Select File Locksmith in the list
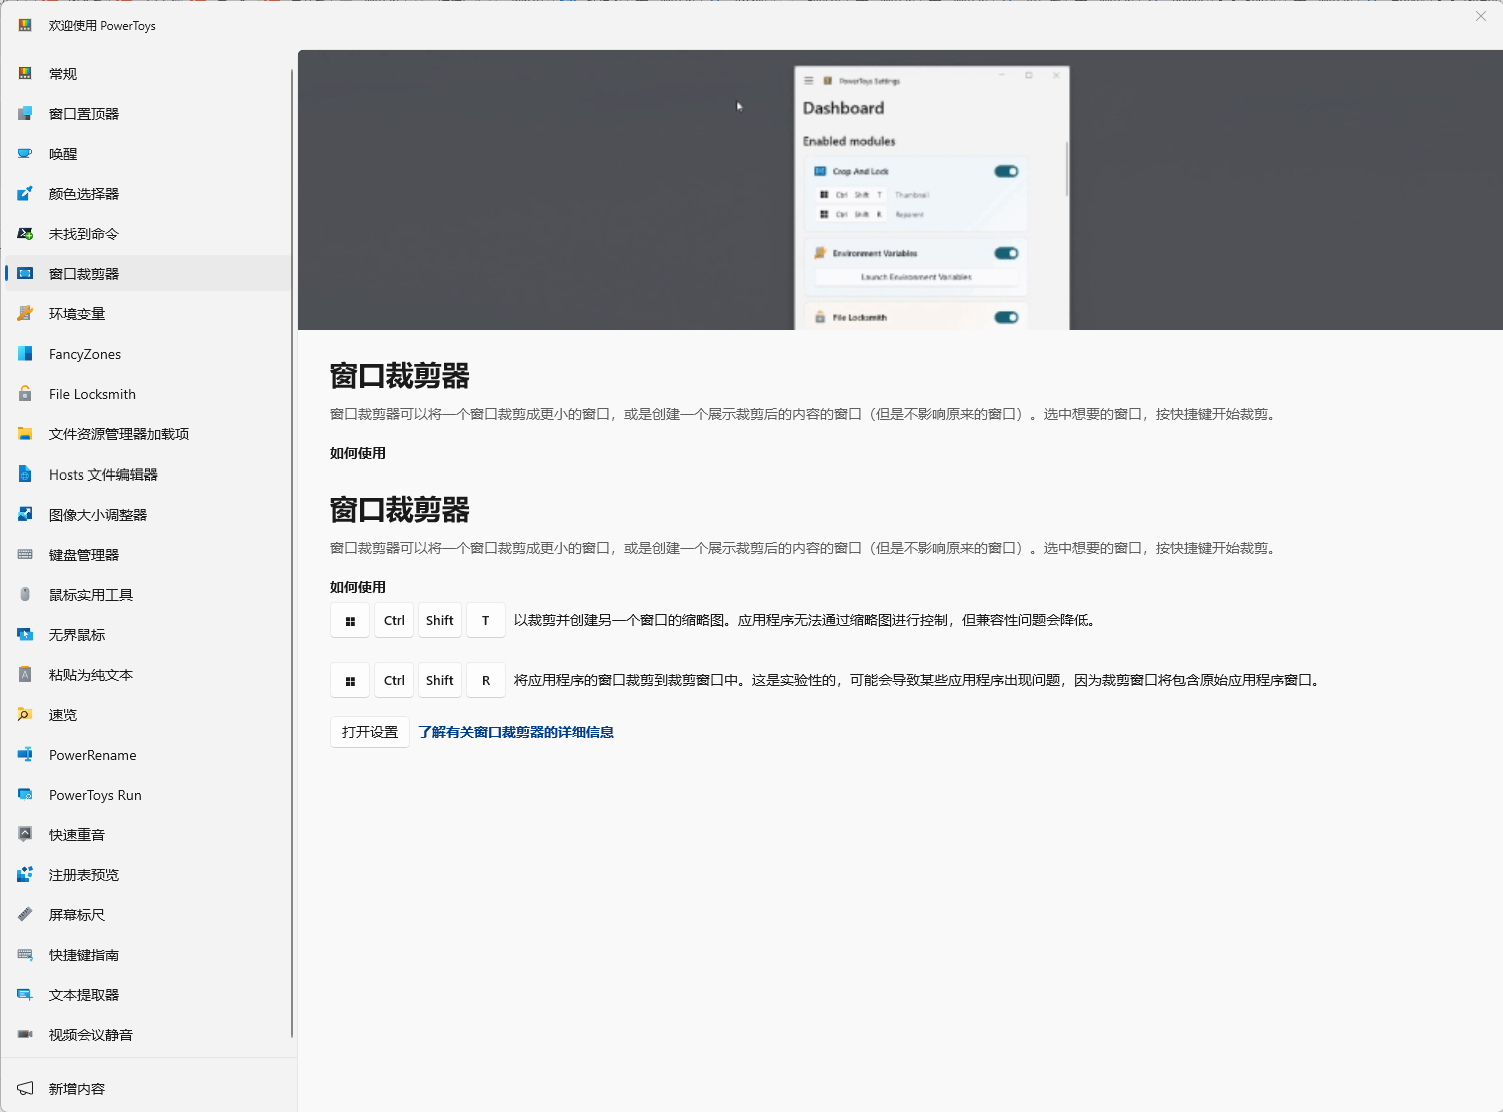The image size is (1503, 1112). 147,394
